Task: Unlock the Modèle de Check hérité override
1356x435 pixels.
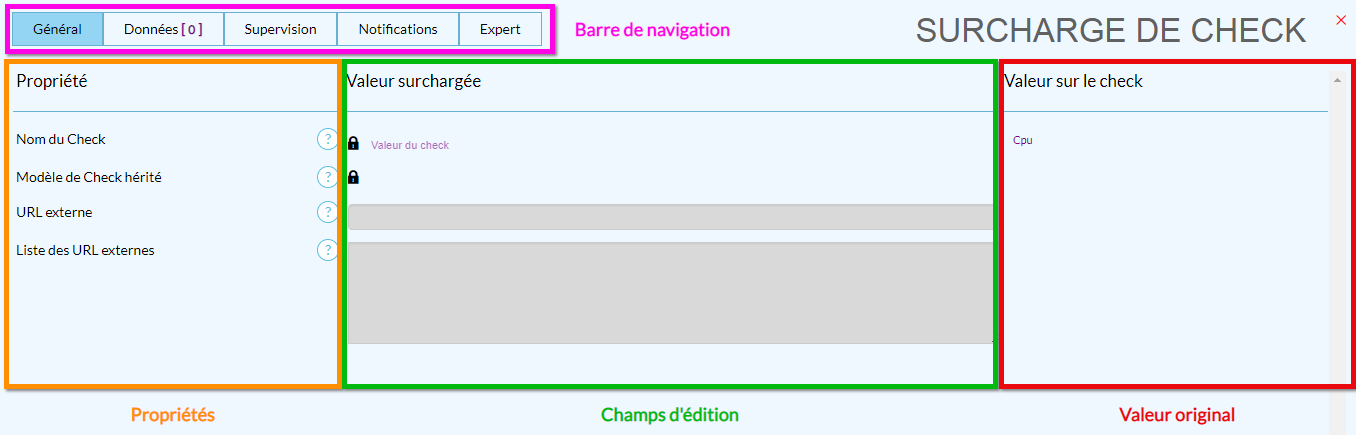Action: pos(353,178)
